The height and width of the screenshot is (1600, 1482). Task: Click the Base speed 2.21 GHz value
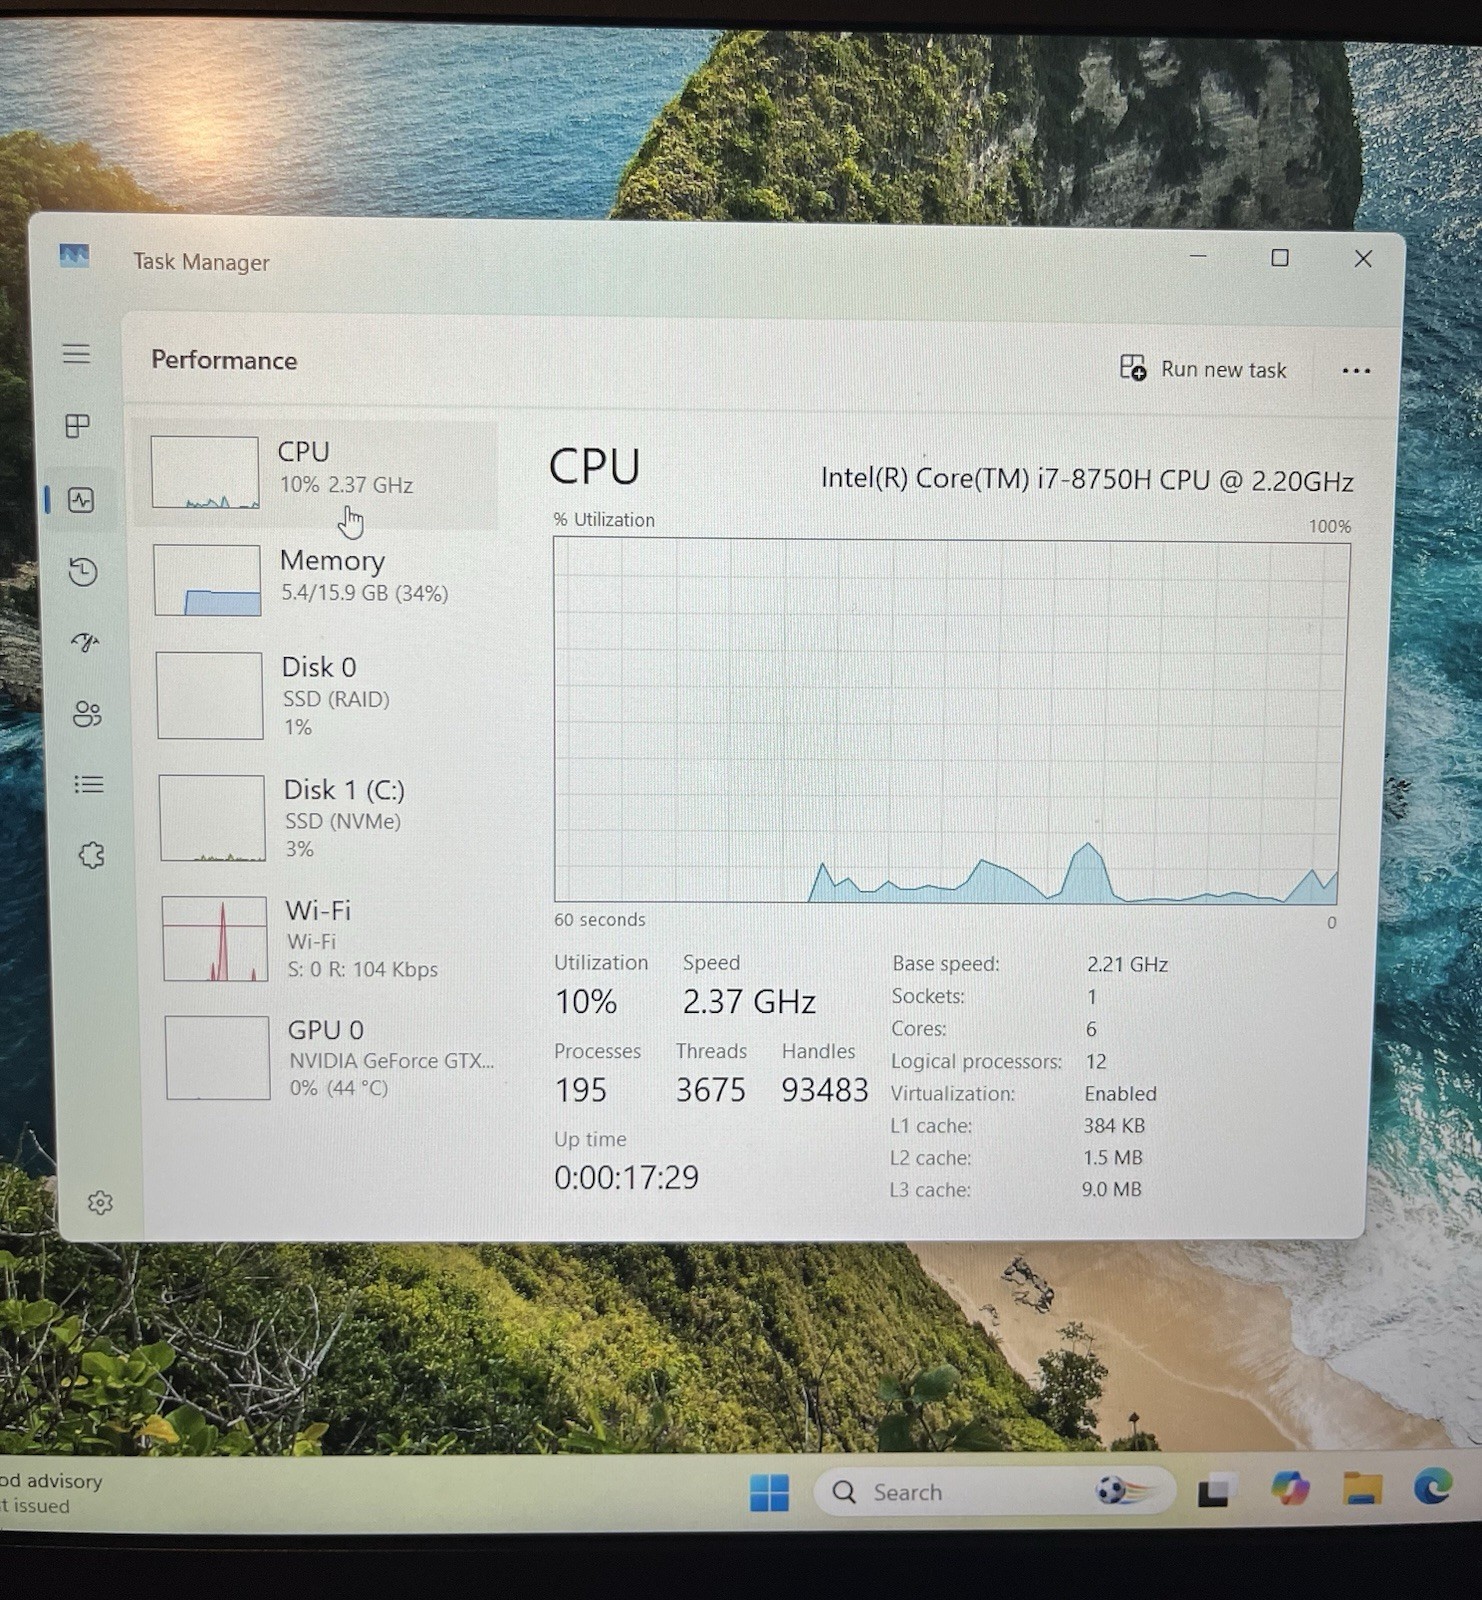[1127, 964]
